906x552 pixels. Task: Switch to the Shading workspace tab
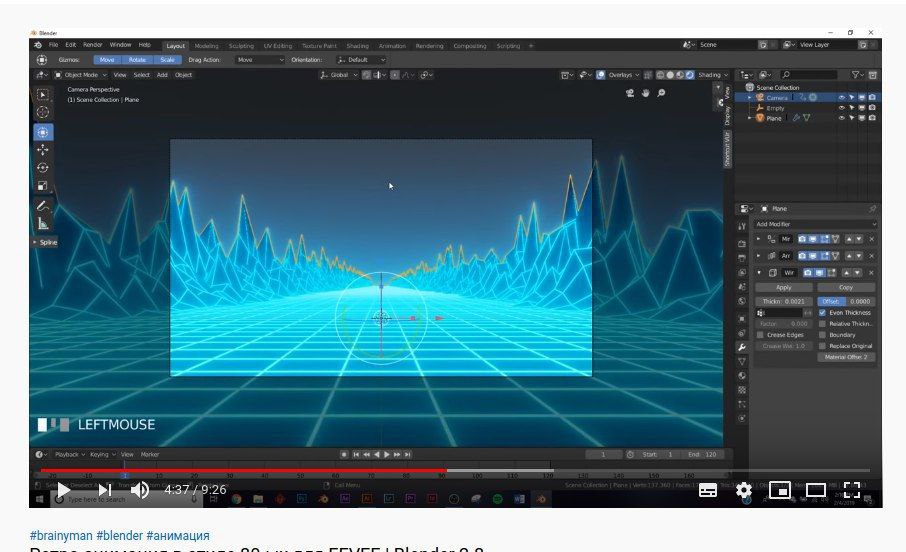(x=357, y=46)
